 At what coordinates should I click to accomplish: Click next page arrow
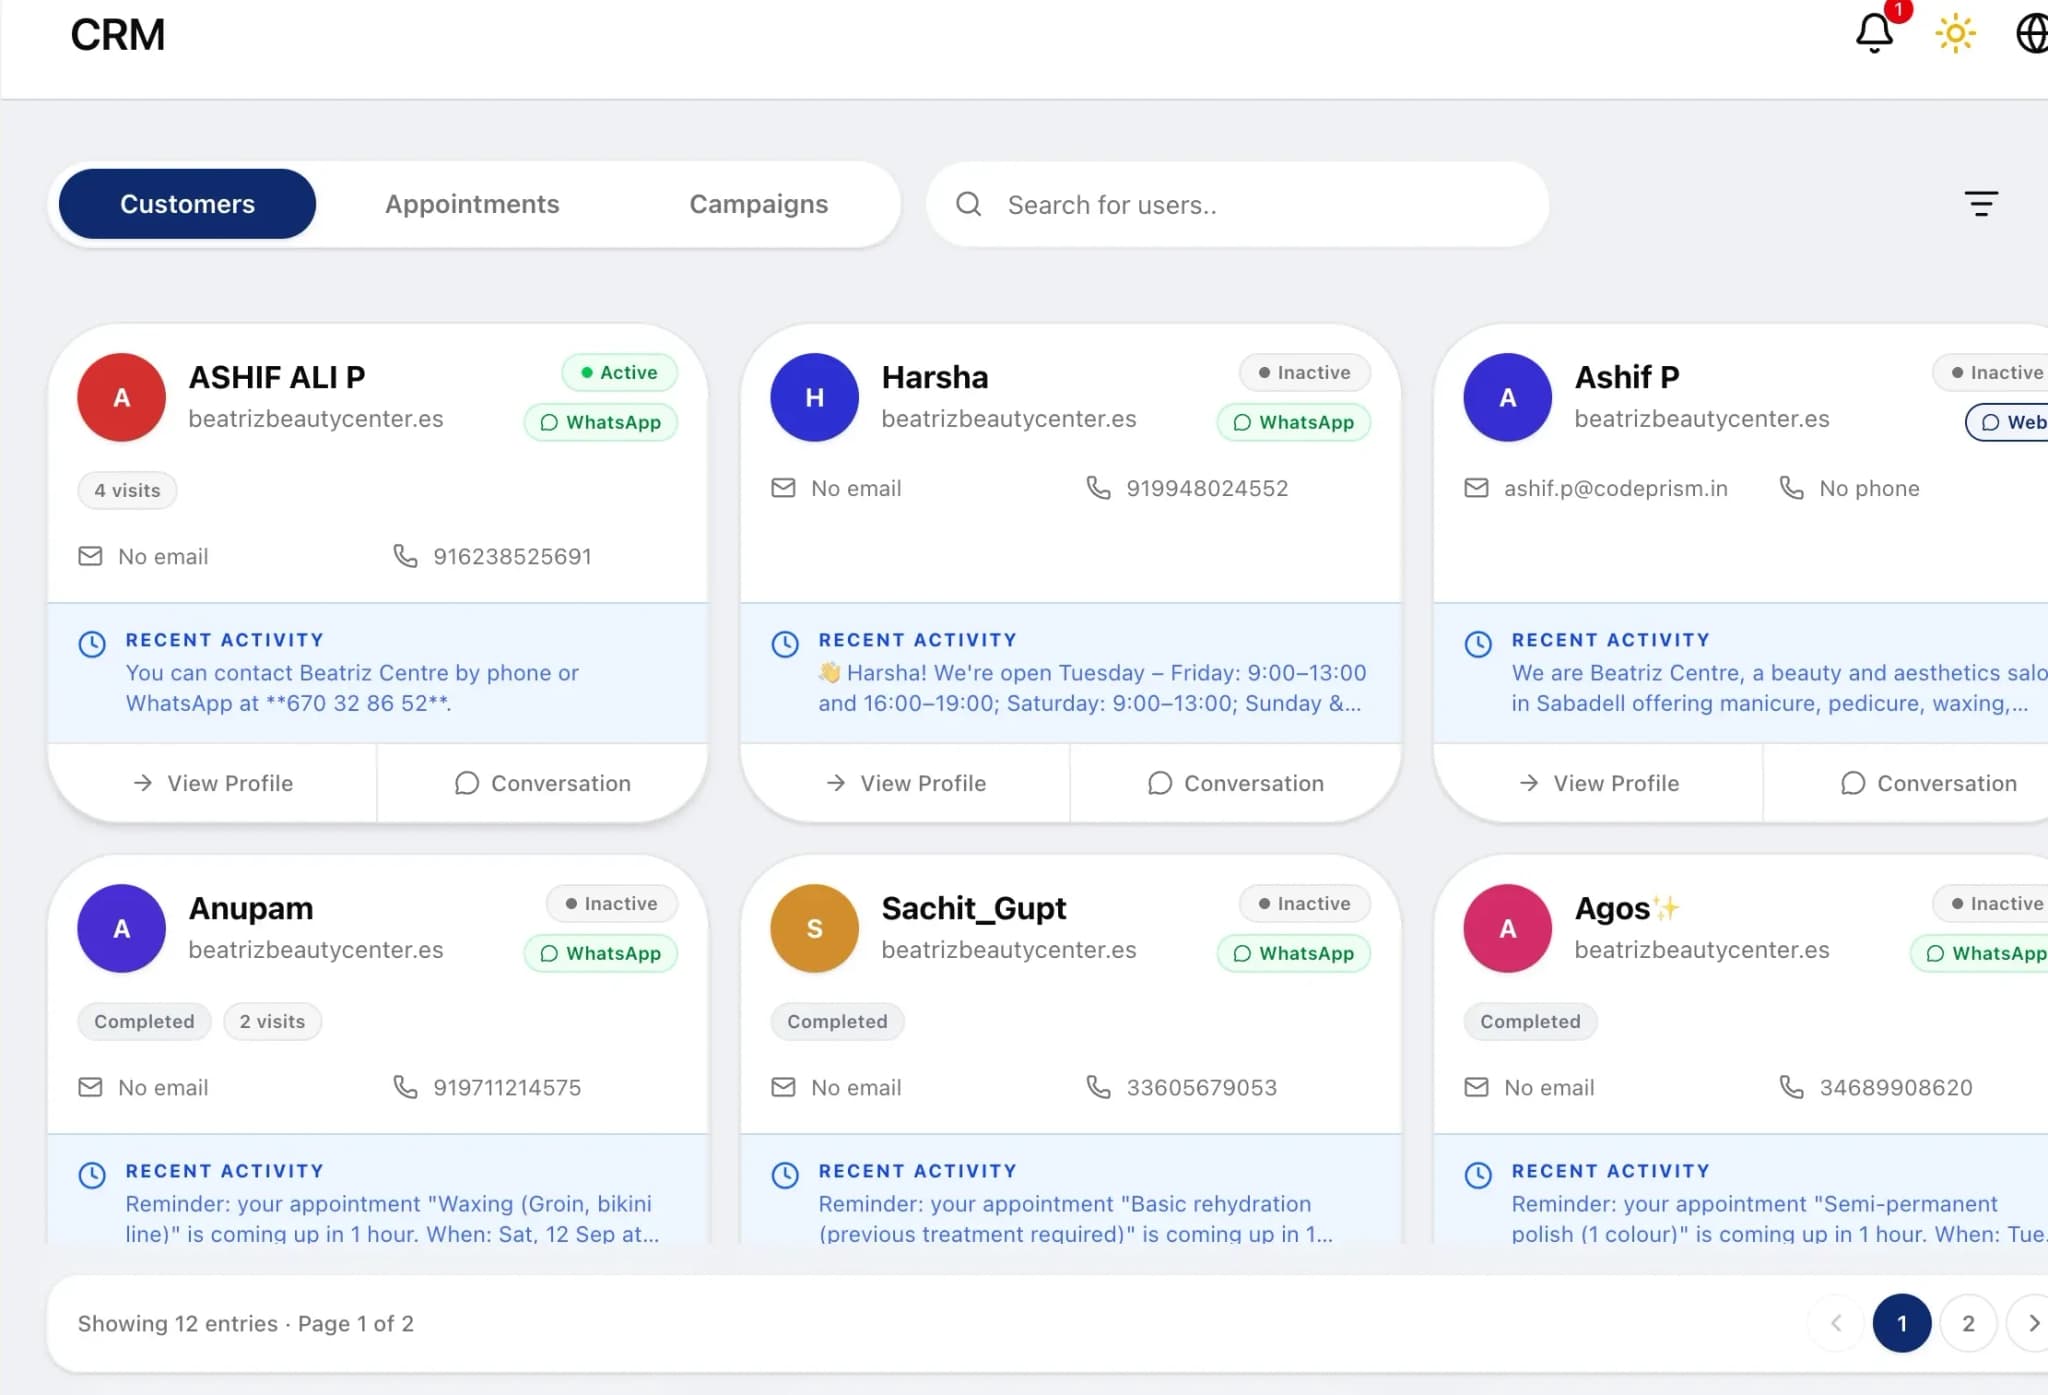coord(2032,1323)
